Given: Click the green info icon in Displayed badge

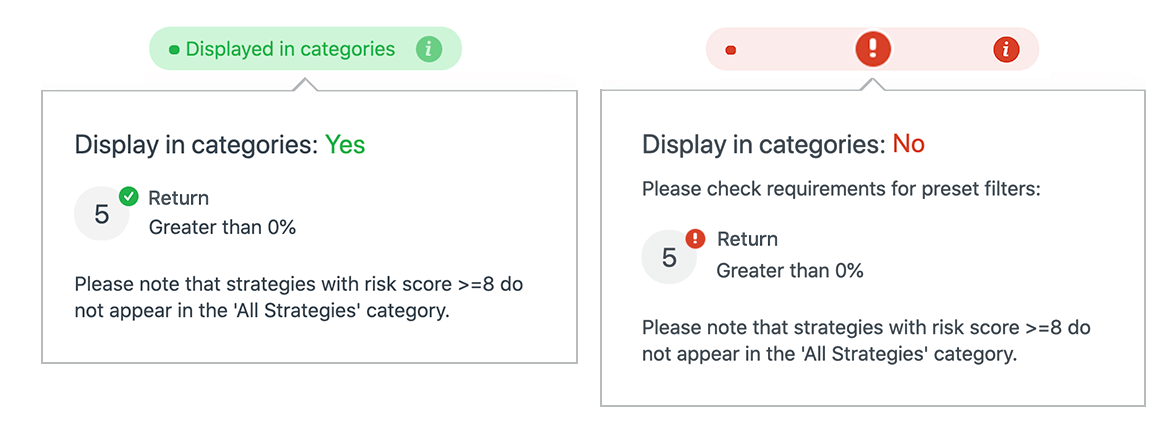Looking at the screenshot, I should pyautogui.click(x=429, y=48).
